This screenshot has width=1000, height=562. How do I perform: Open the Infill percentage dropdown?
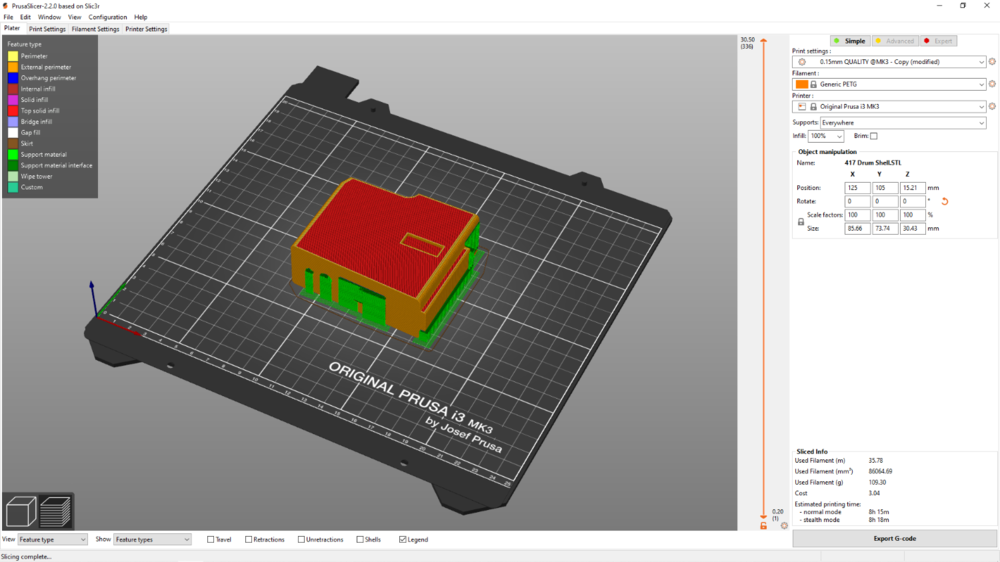tap(825, 136)
